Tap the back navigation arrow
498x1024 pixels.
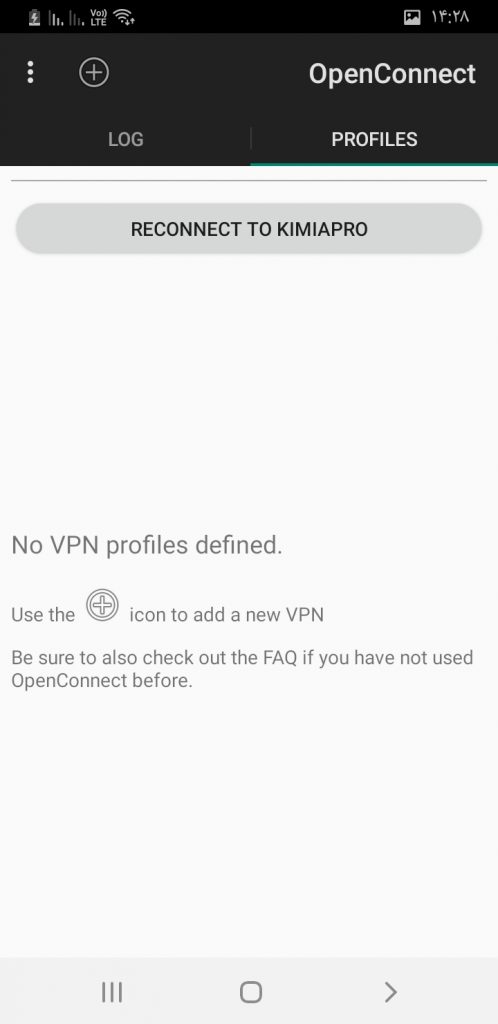[390, 992]
